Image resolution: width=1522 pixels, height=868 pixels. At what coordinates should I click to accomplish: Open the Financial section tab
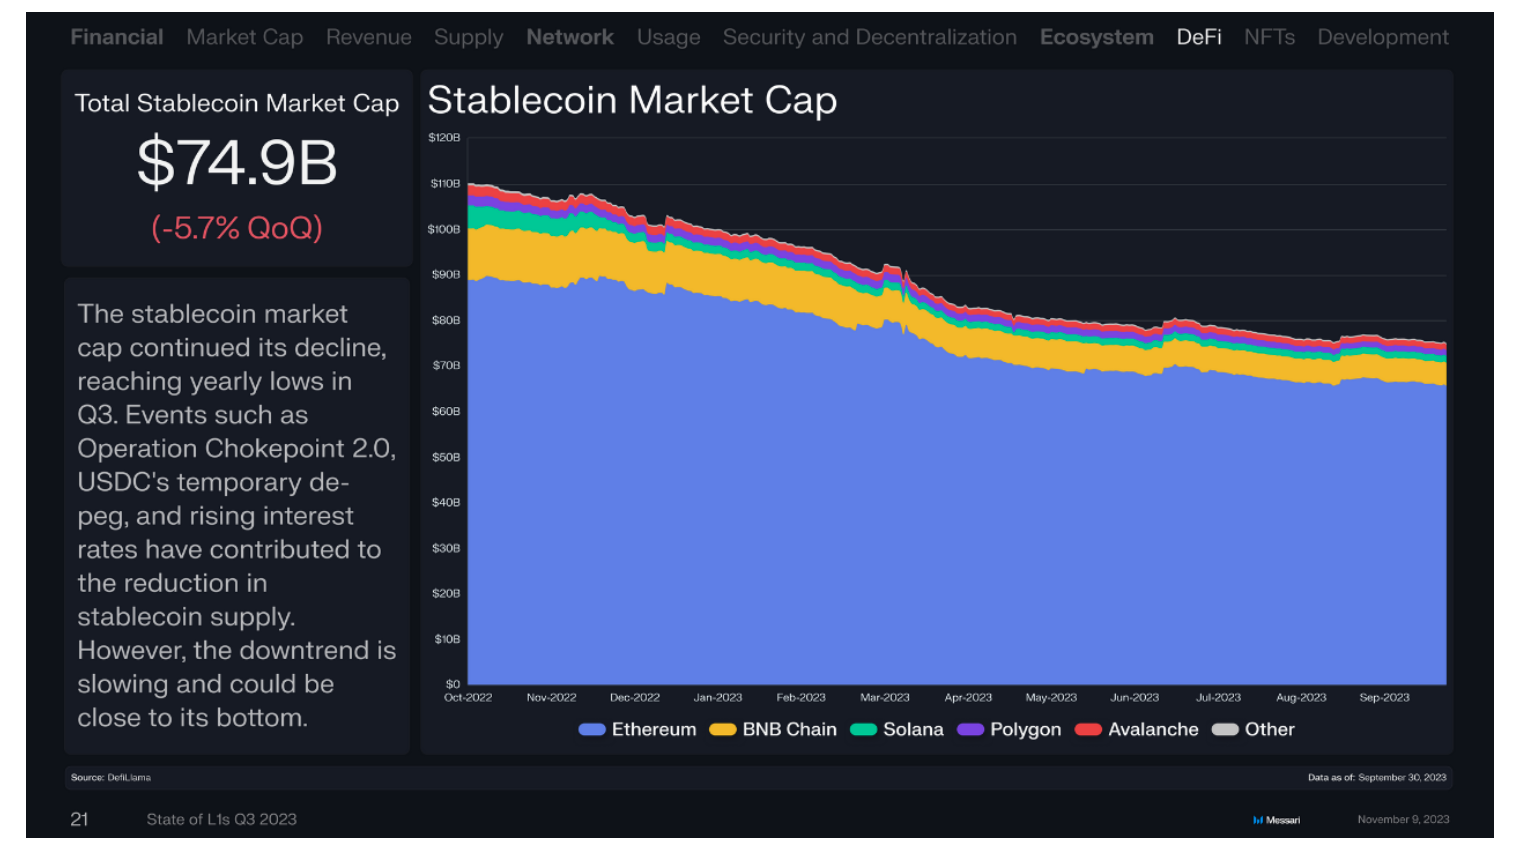click(117, 37)
